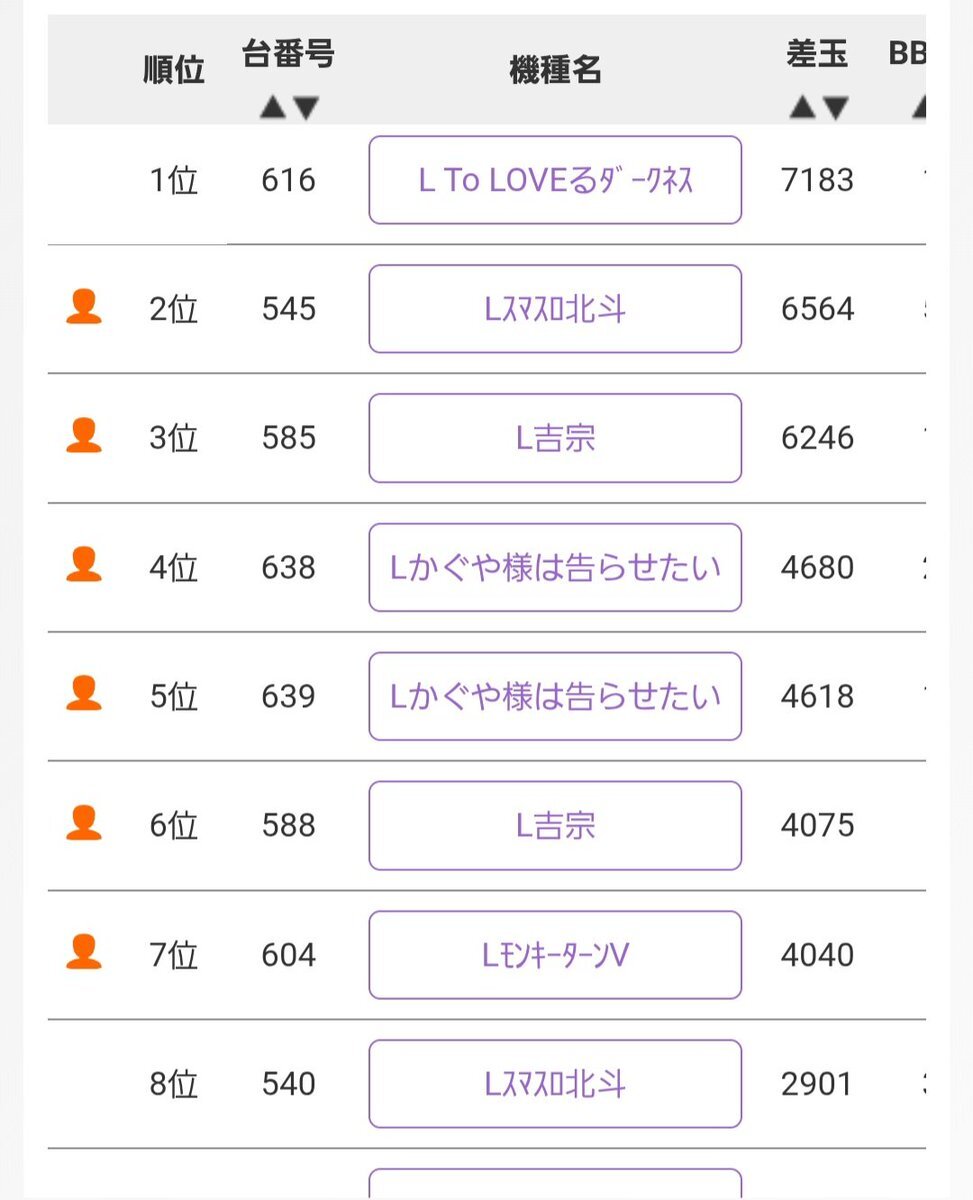Click the person icon in the 6位 row

click(84, 823)
